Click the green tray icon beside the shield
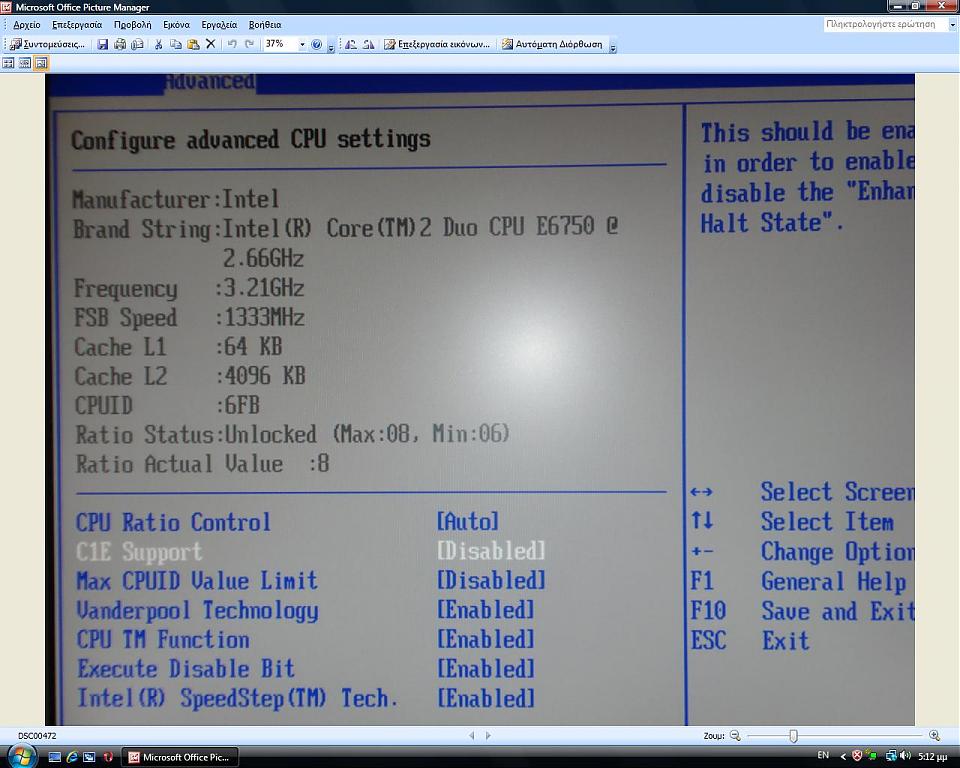Screen dimensions: 960x768 coord(871,756)
